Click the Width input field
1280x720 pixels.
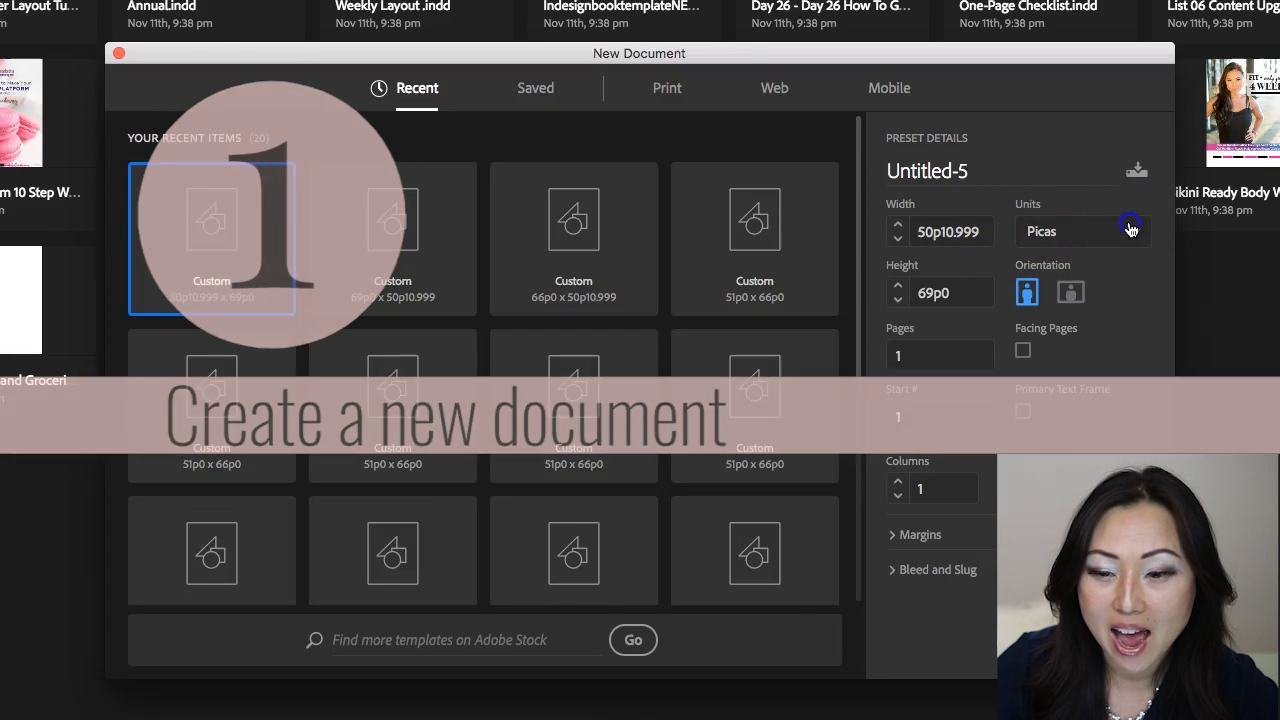[x=950, y=232]
